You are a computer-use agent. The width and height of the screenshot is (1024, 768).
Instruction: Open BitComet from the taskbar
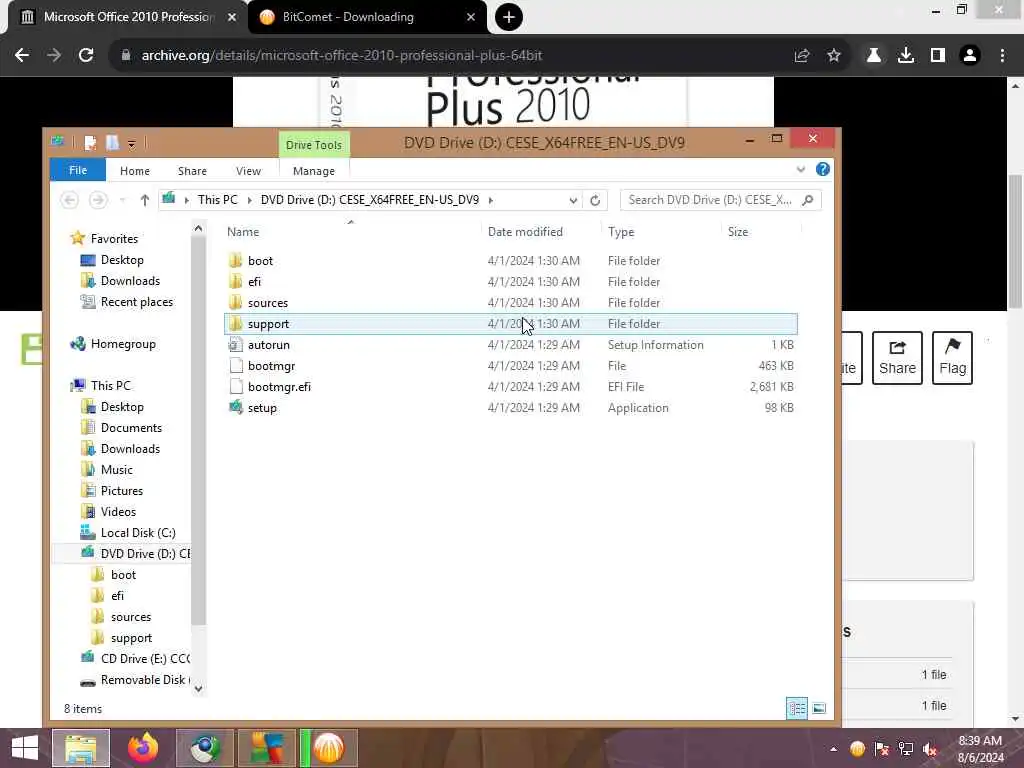click(328, 748)
